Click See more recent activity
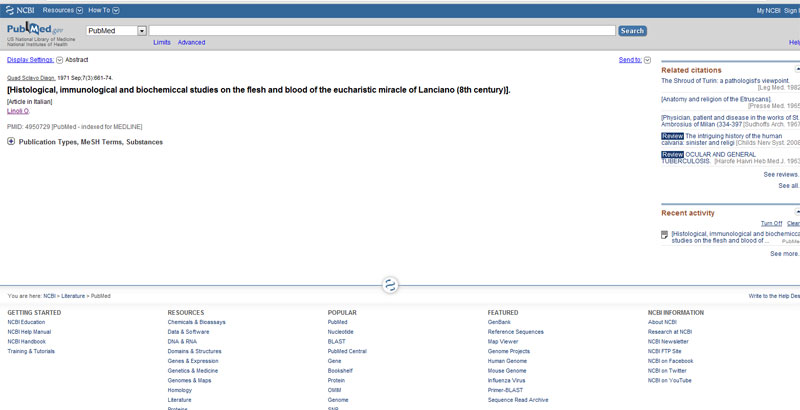This screenshot has height=410, width=800. (x=785, y=253)
